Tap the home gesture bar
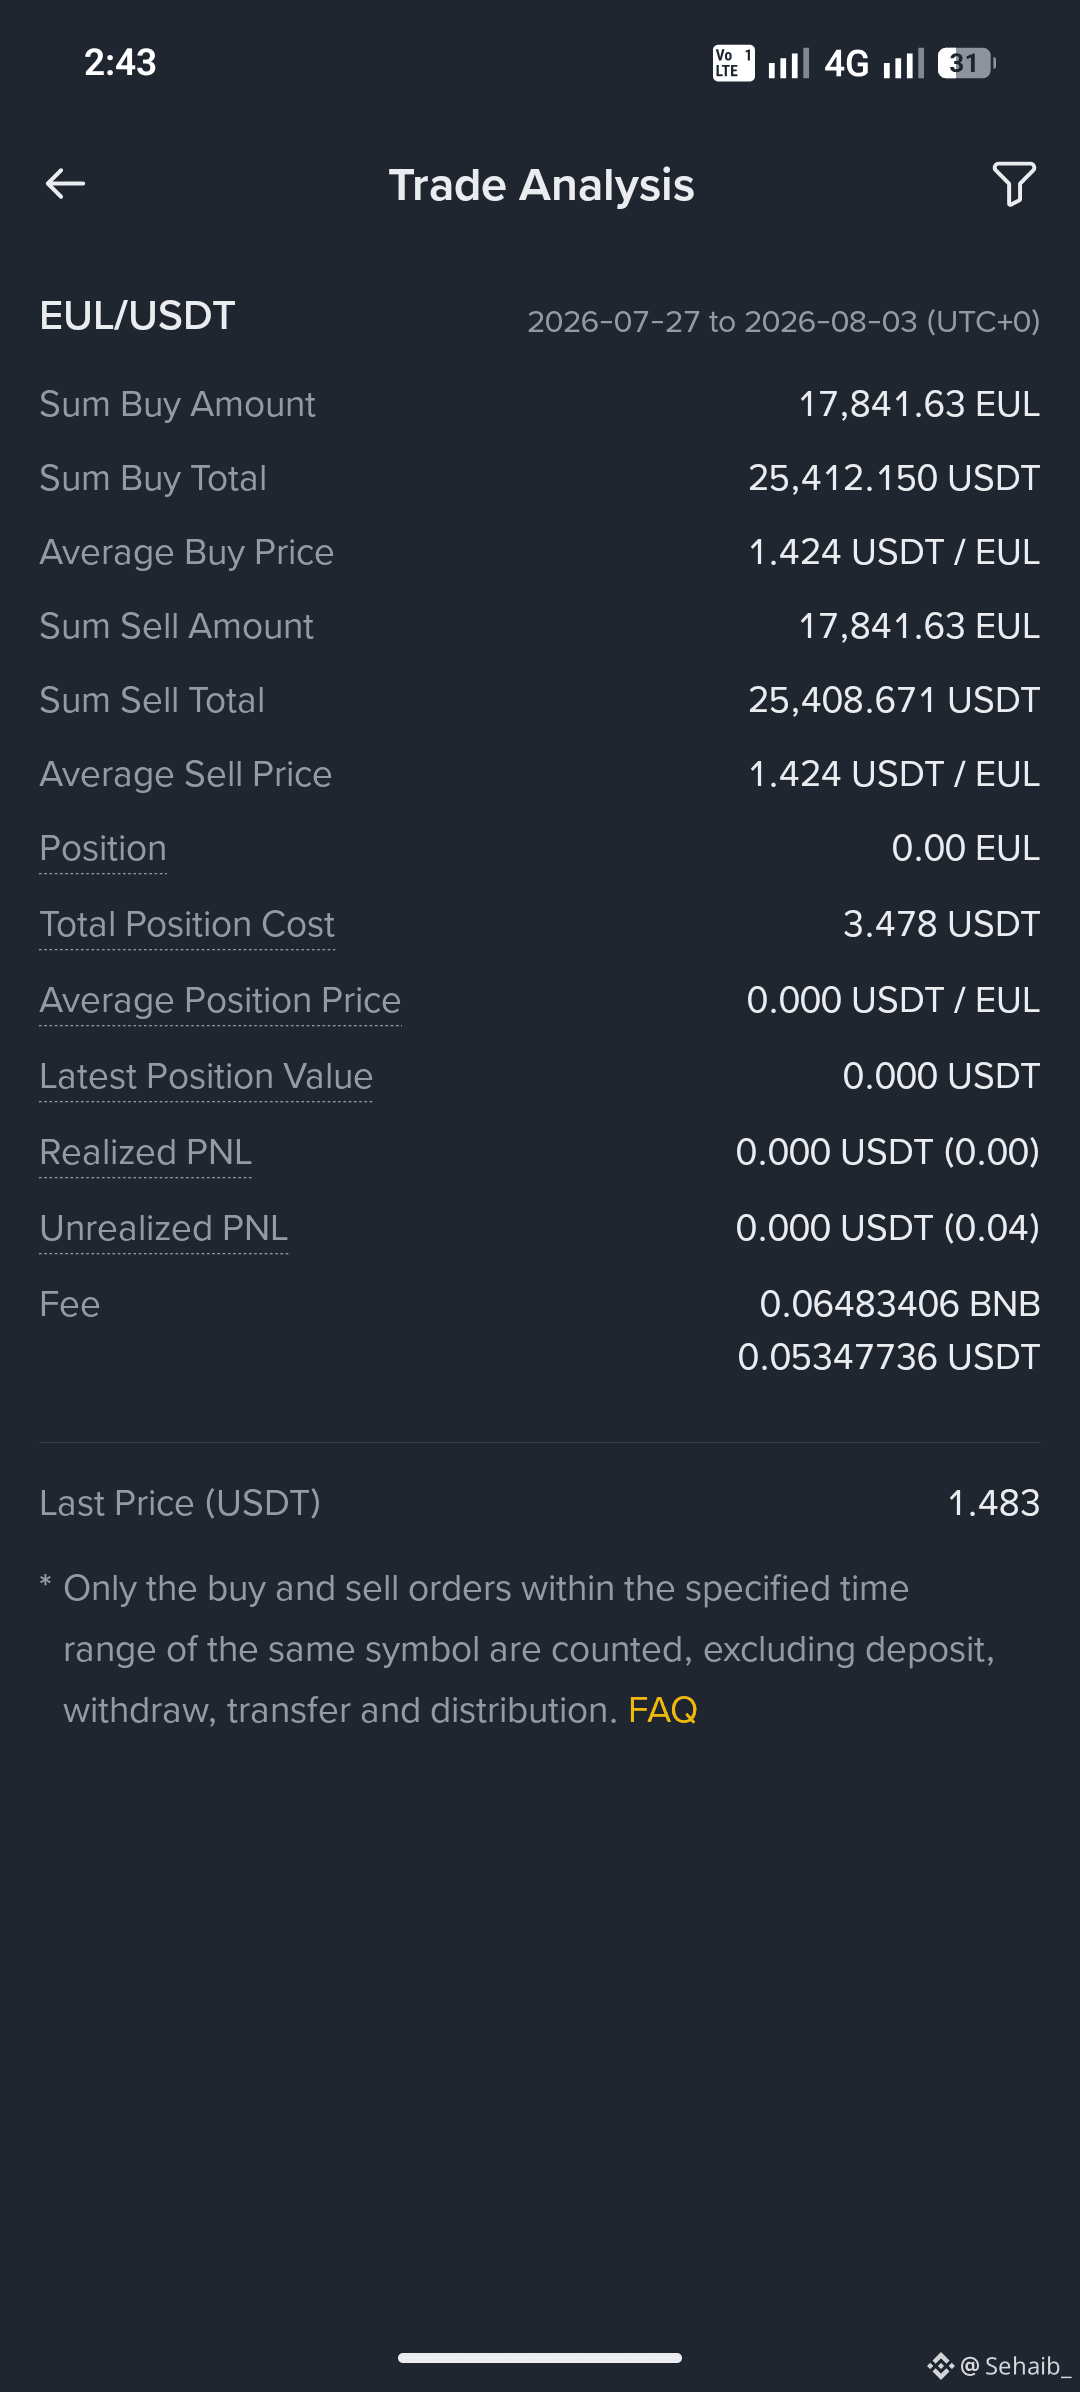1080x2392 pixels. [540, 2358]
